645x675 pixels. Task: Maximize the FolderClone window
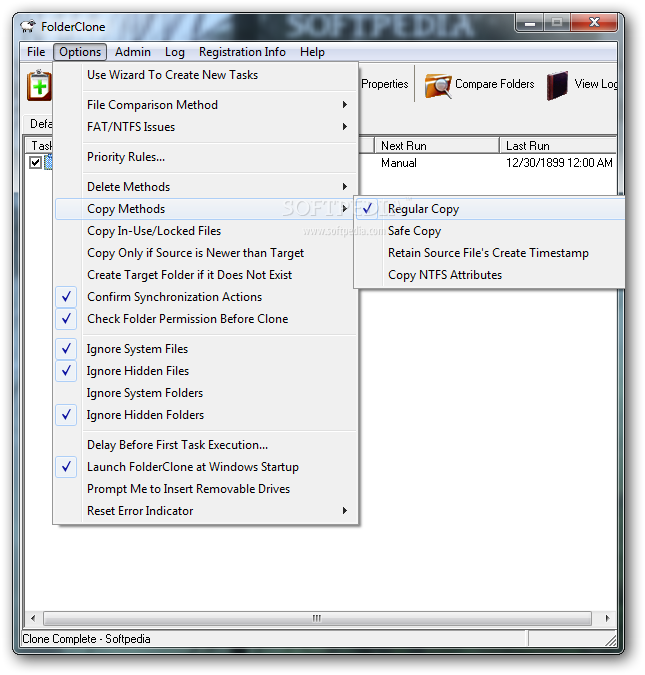coord(557,23)
